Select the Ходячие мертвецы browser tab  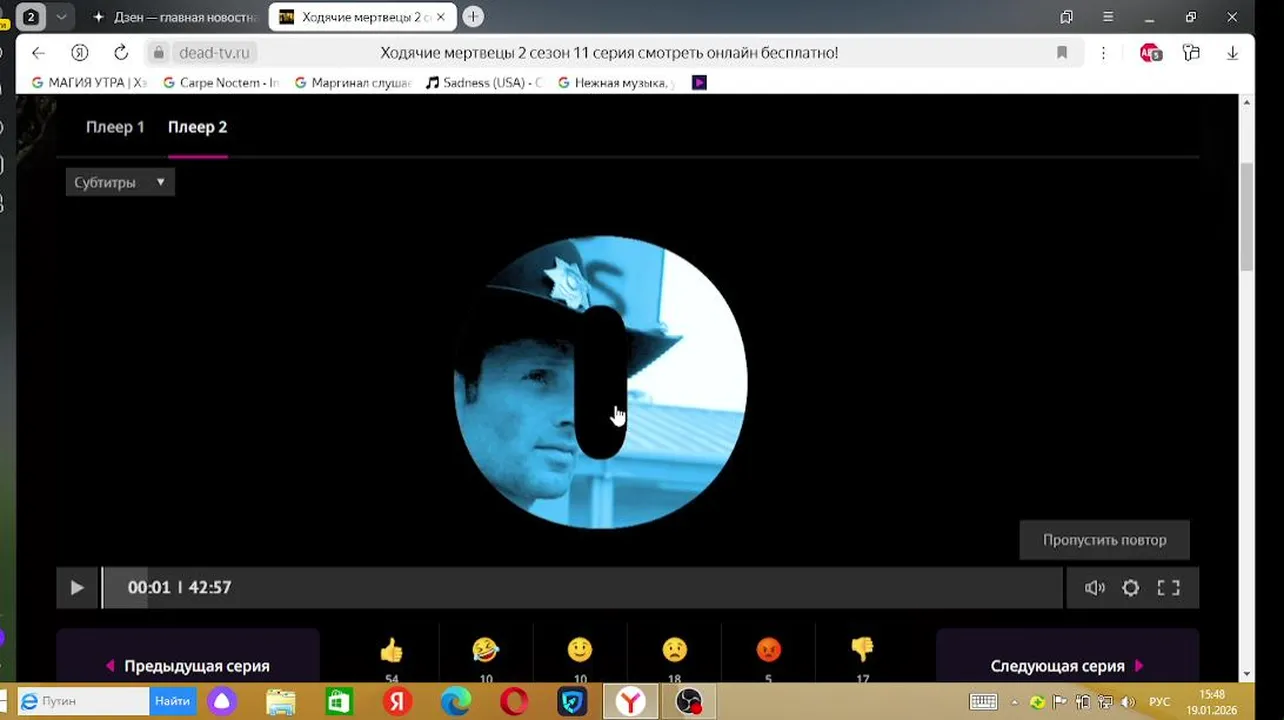tap(363, 17)
